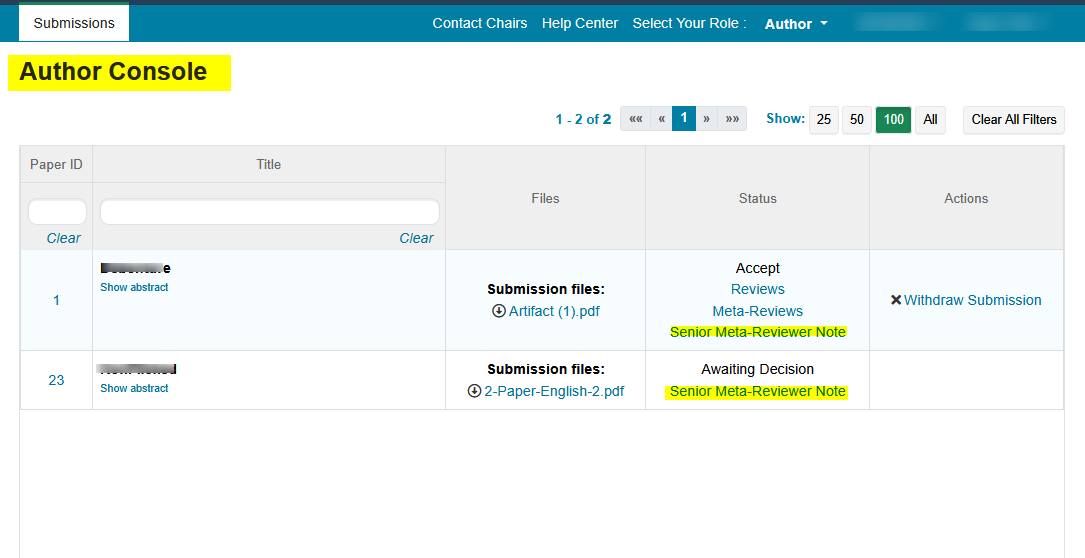1085x558 pixels.
Task: Click the Title filter text box
Action: click(269, 212)
